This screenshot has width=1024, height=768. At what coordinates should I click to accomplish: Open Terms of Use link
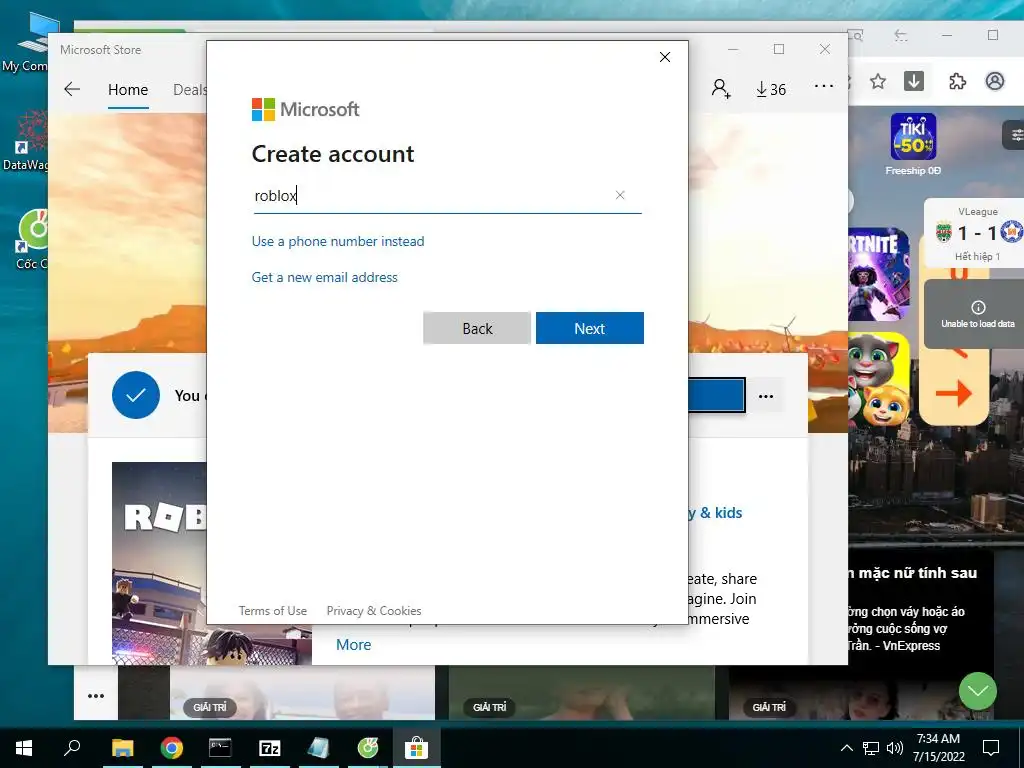pos(272,611)
